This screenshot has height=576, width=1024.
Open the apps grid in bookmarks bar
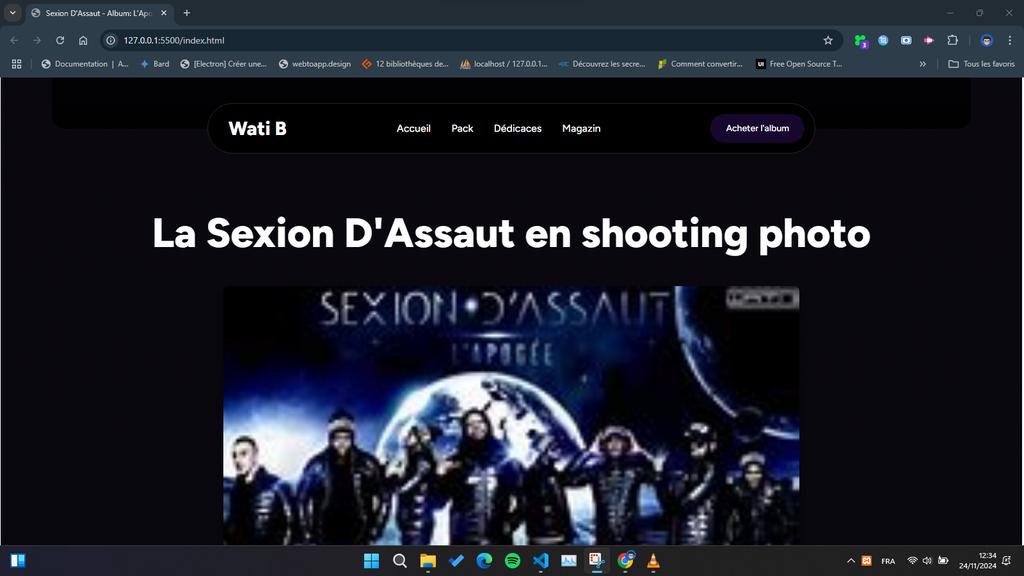point(16,64)
